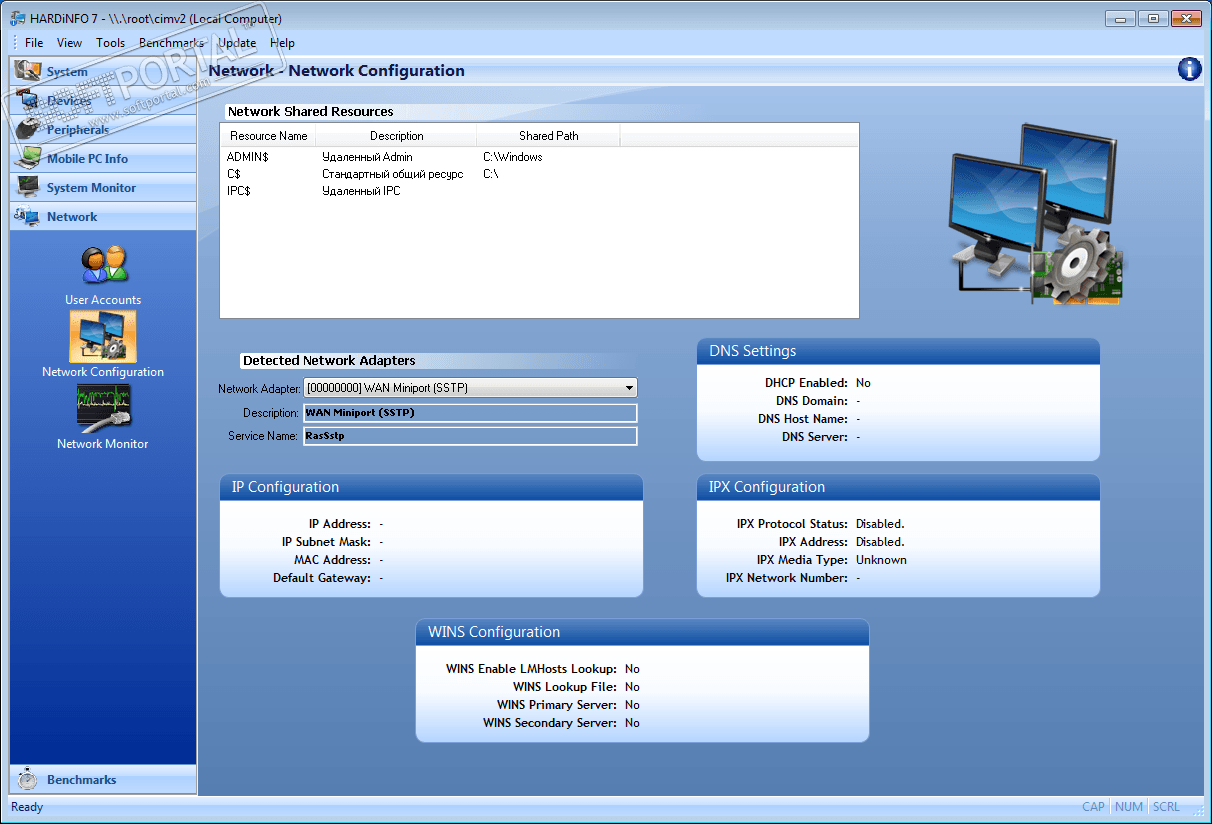Click the DHCP Enabled value No
This screenshot has height=824, width=1212.
click(x=863, y=383)
